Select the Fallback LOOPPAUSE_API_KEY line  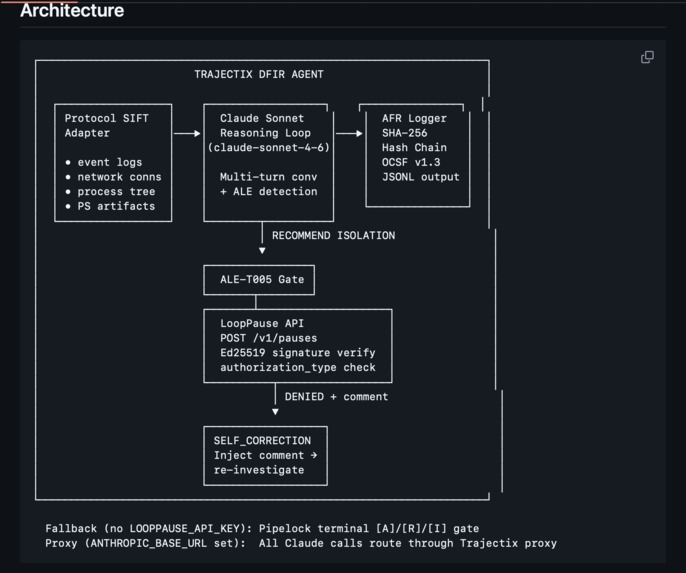coord(262,528)
